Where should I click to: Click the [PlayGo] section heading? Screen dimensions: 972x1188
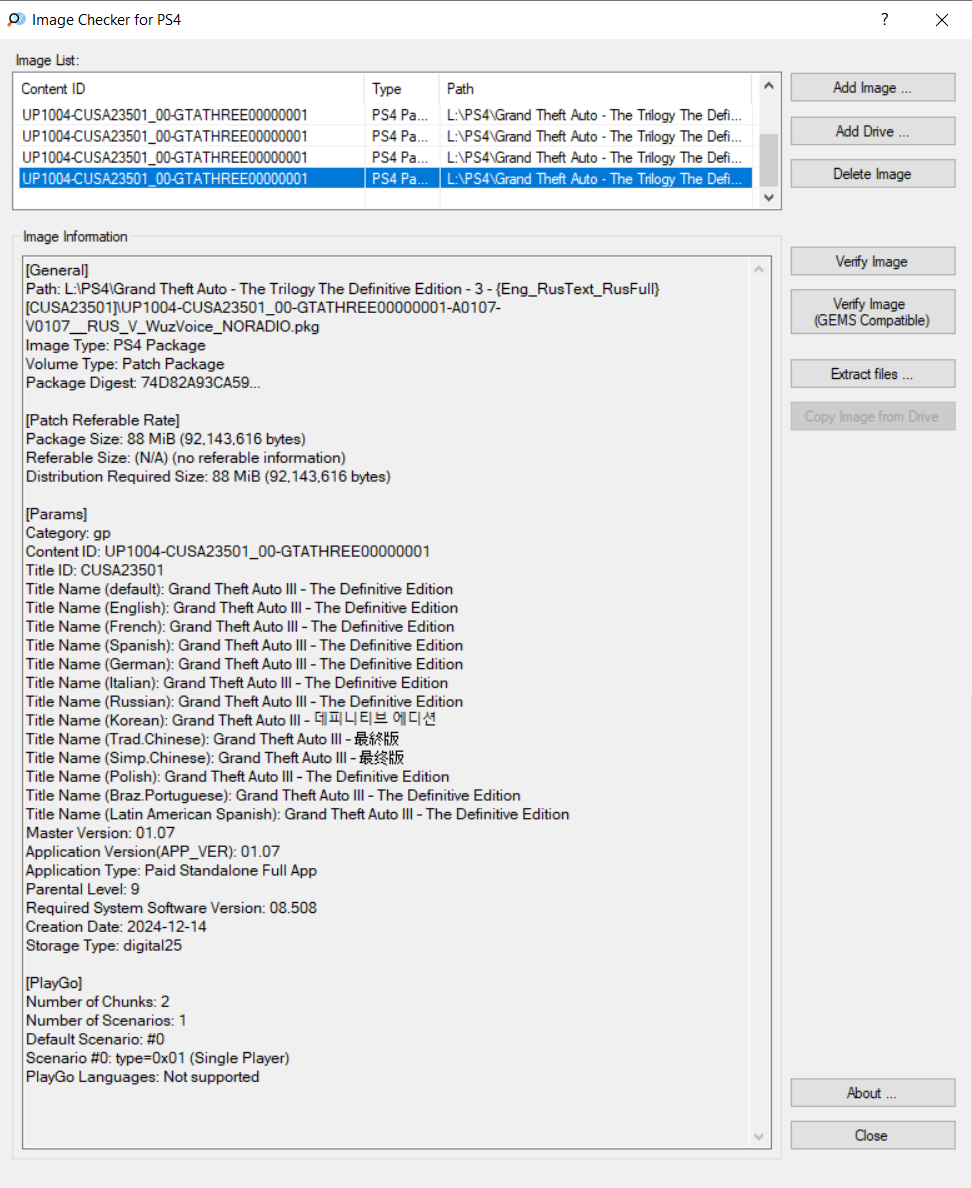(x=54, y=983)
